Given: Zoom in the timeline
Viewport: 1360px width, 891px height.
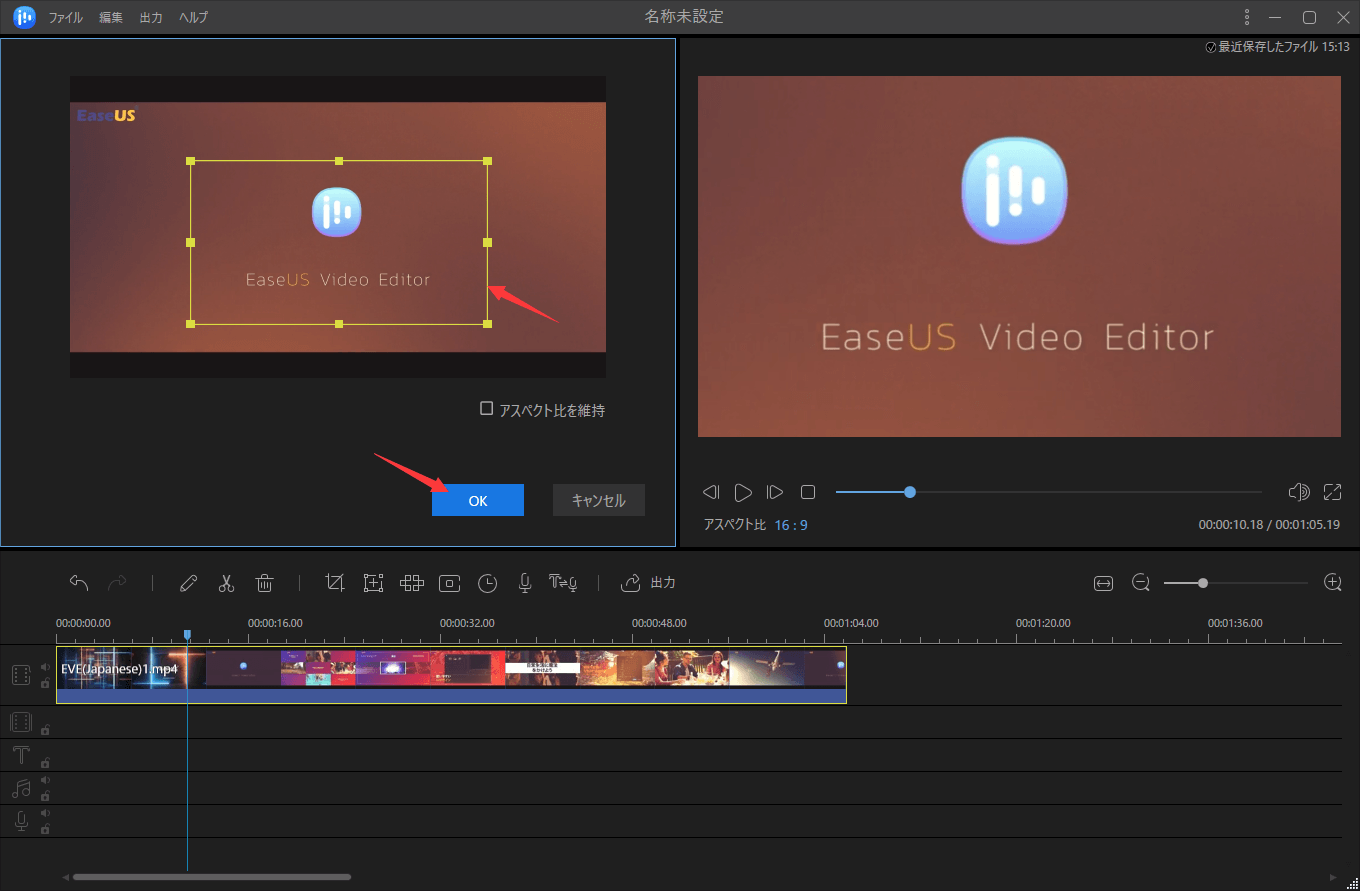Looking at the screenshot, I should 1332,582.
